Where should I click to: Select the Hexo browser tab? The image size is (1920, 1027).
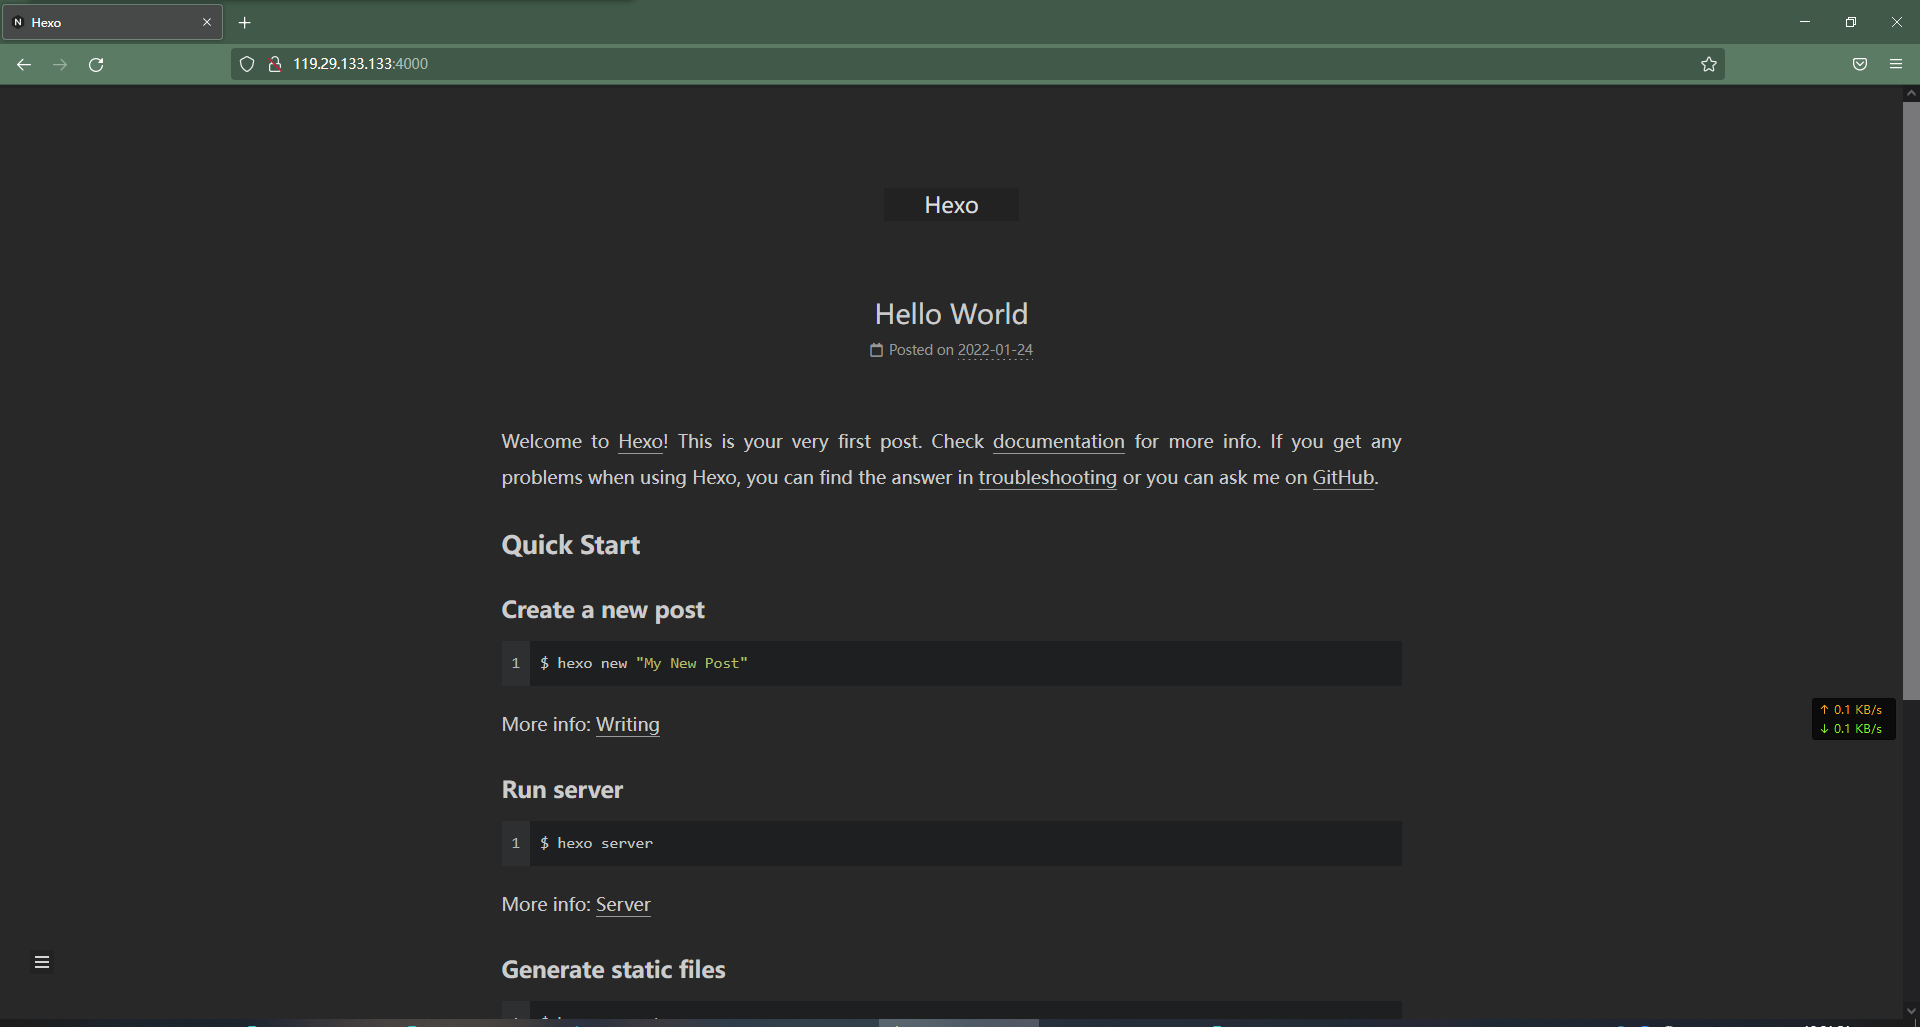(x=112, y=22)
